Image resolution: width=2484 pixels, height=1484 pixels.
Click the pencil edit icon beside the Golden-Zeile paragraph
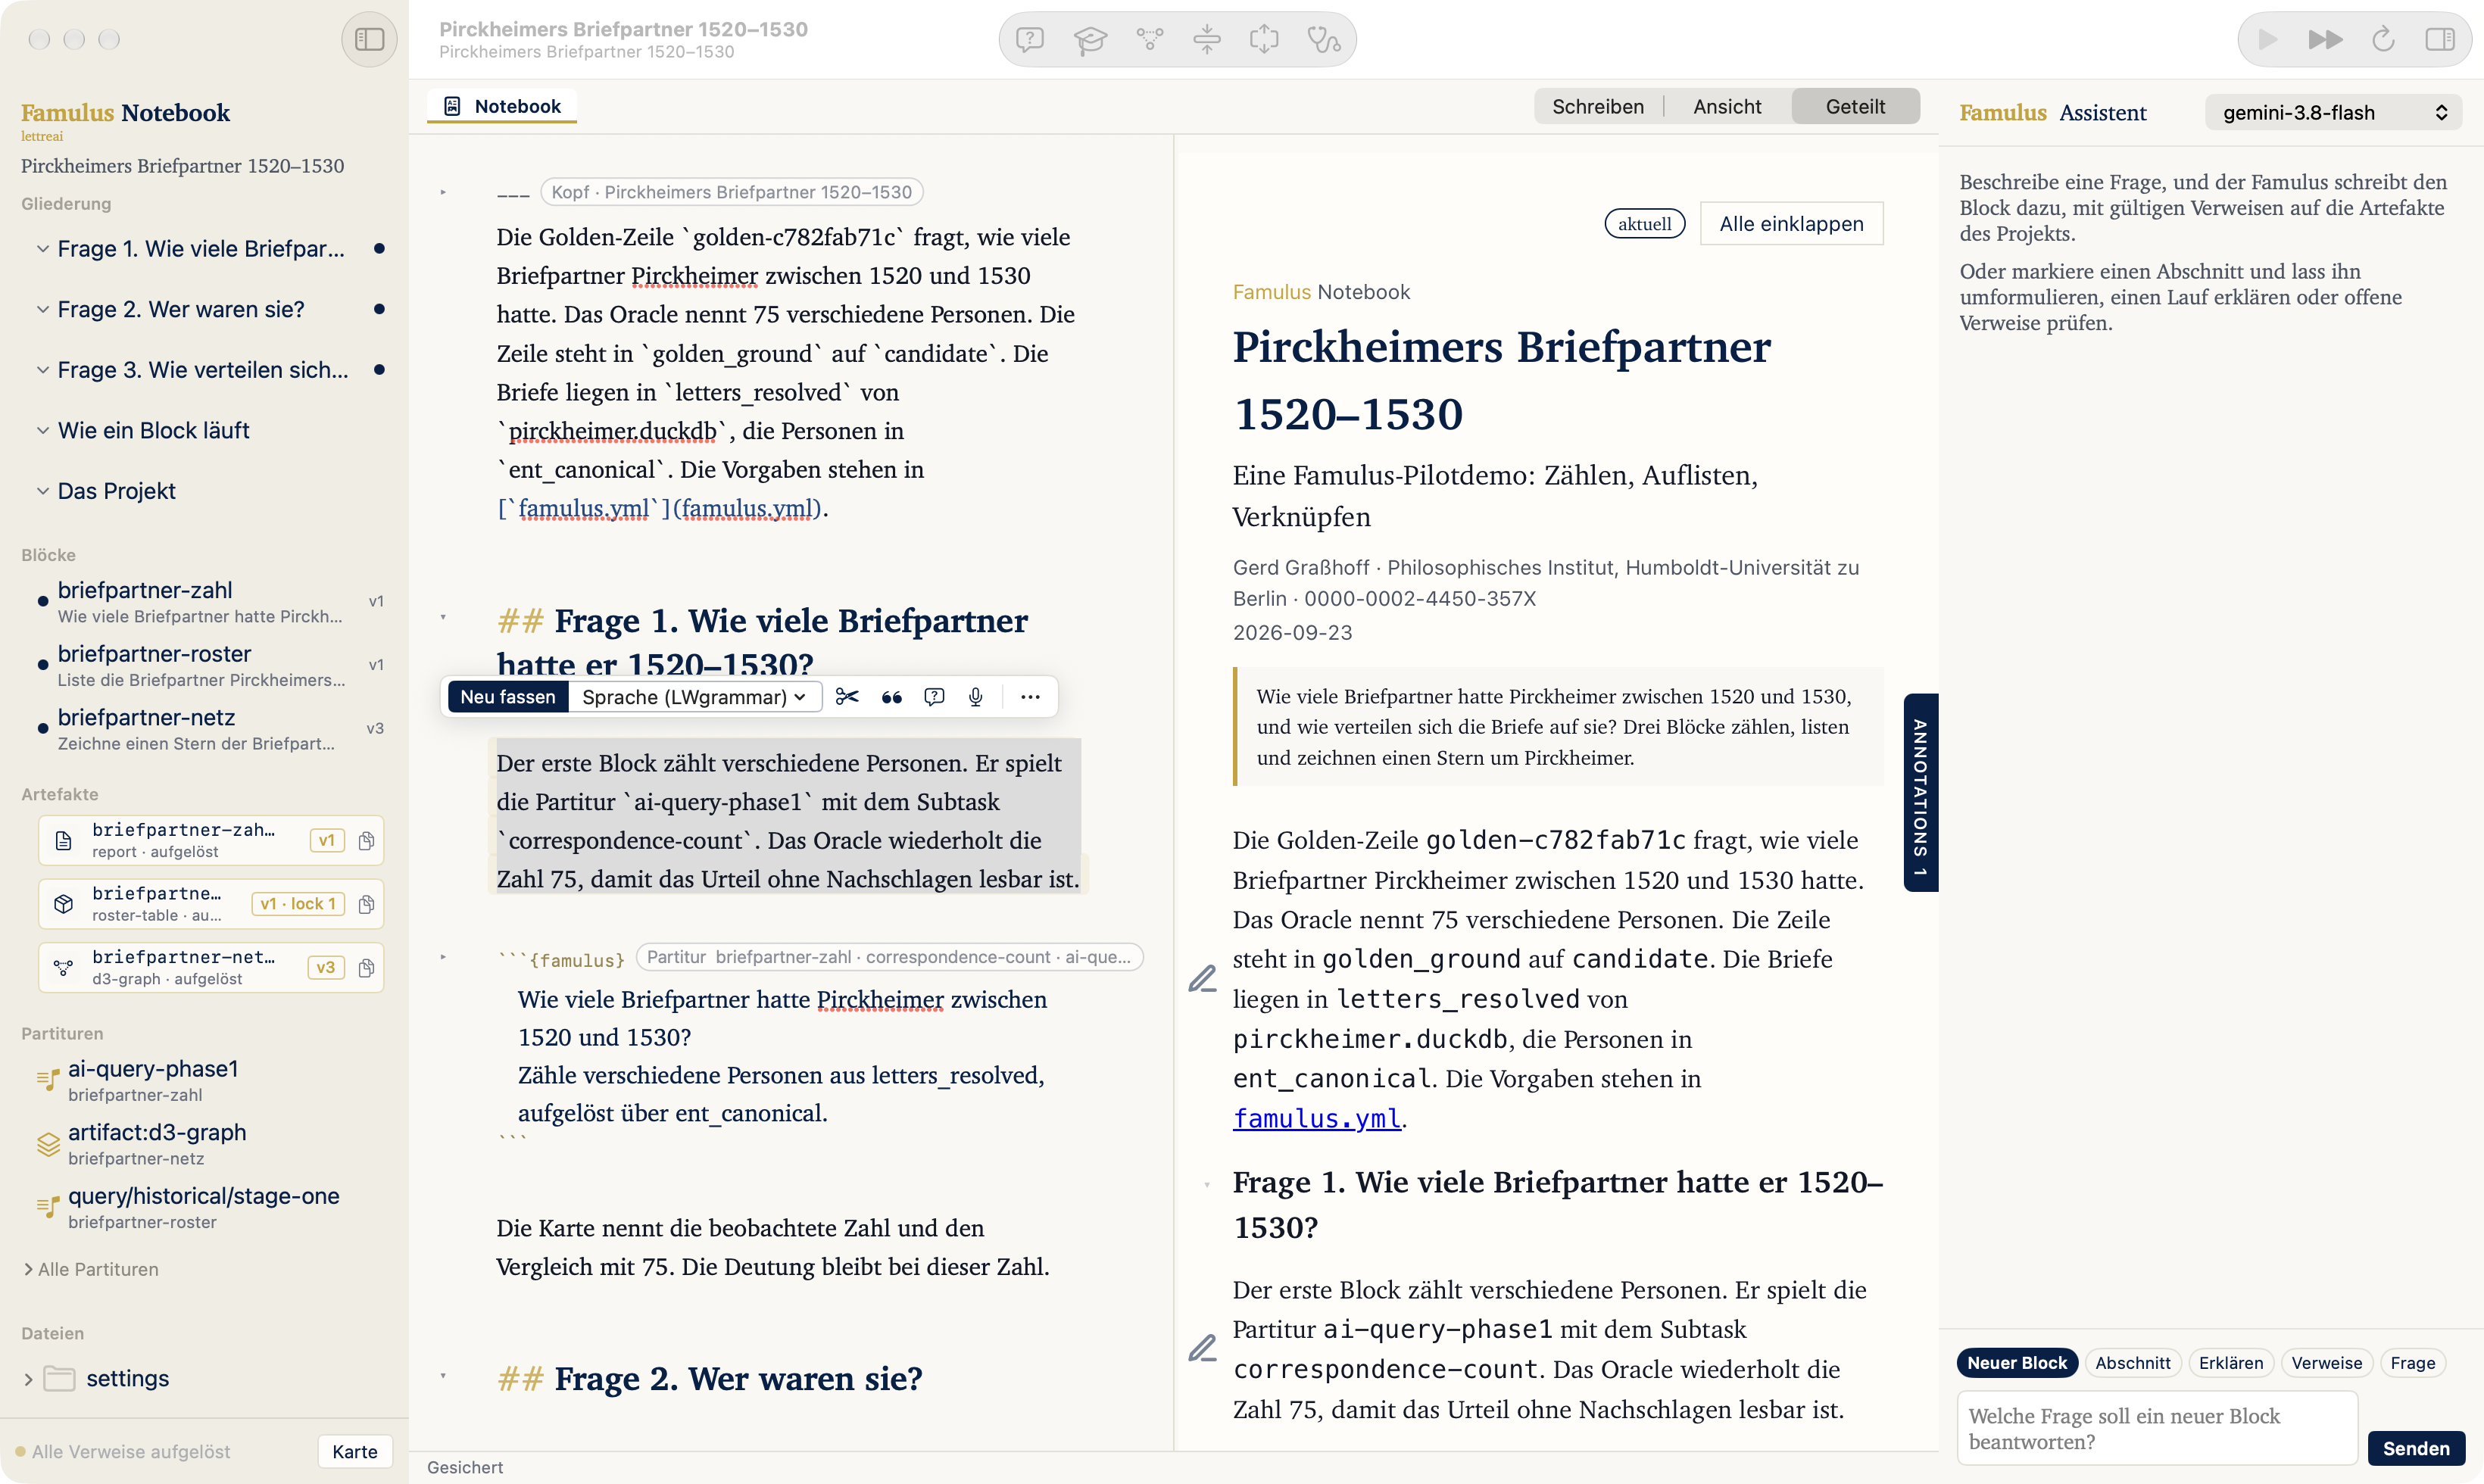click(1202, 978)
